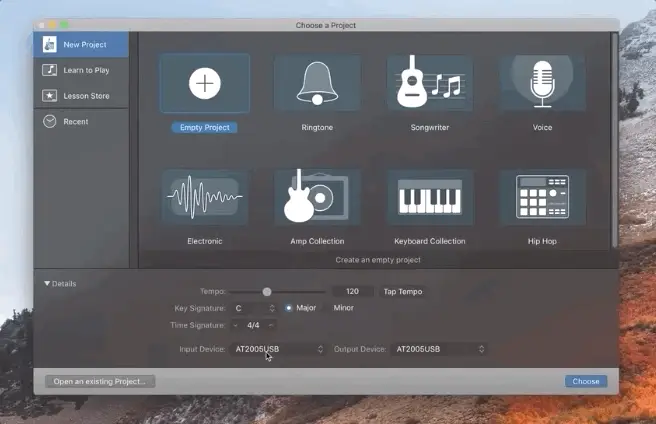Screen dimensions: 656x424
Task: Click the Empty Project label
Action: pos(205,127)
